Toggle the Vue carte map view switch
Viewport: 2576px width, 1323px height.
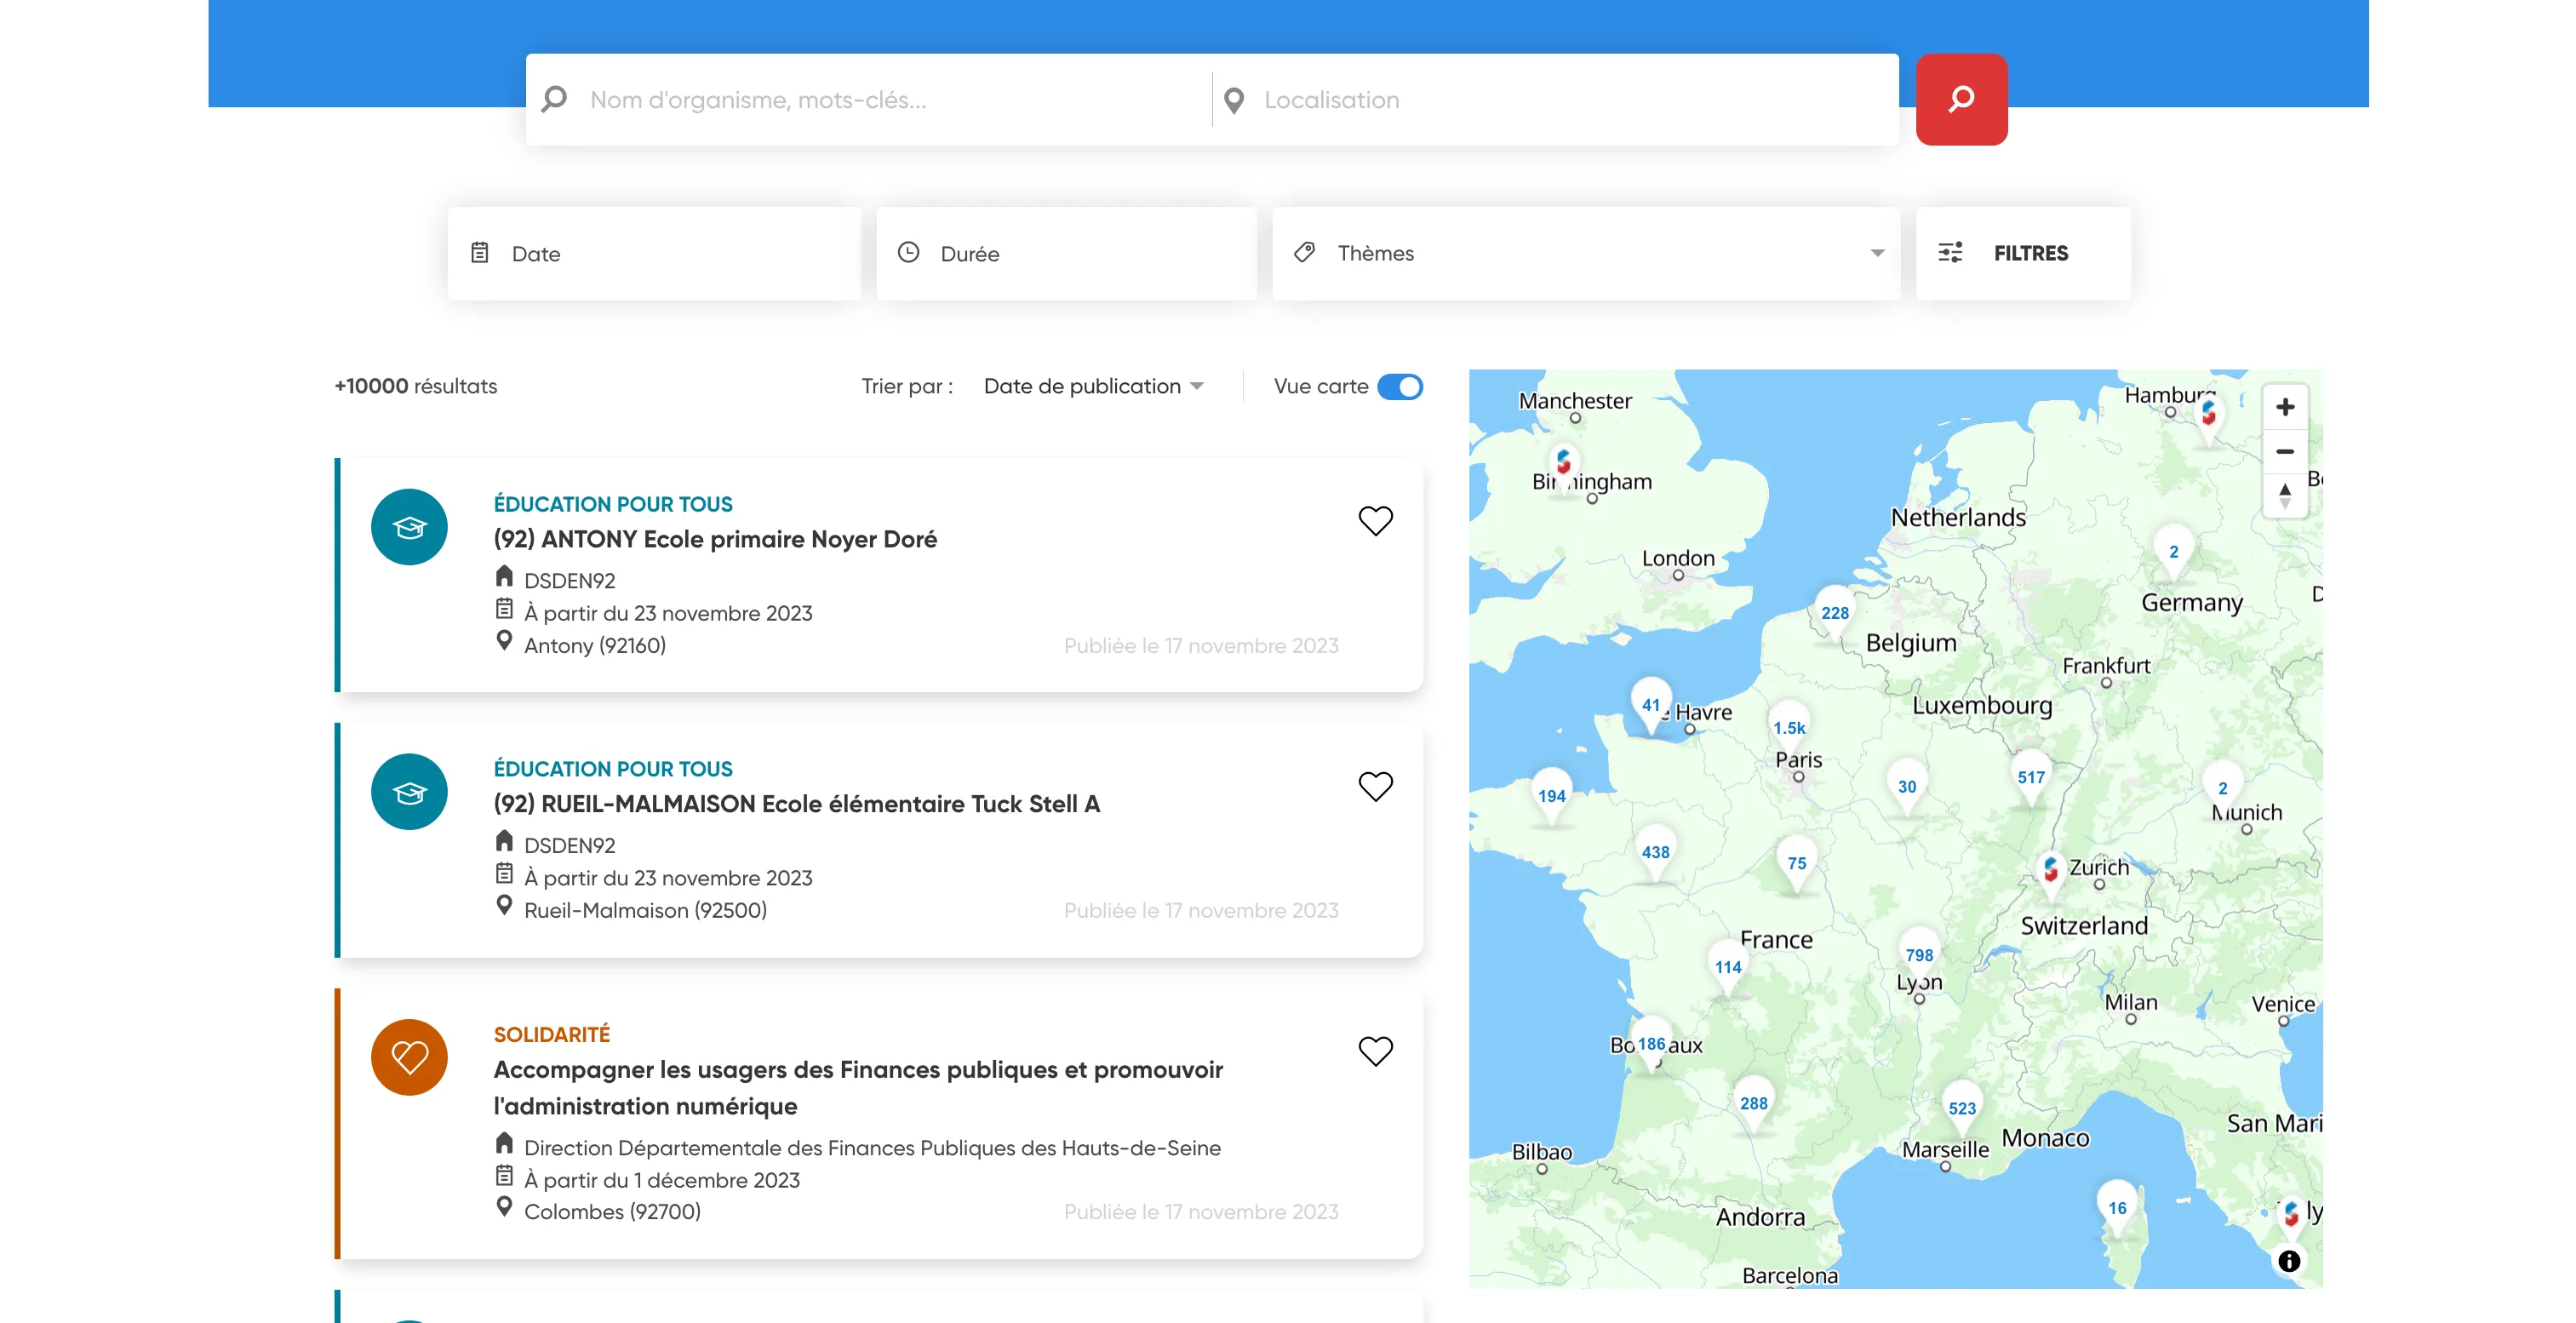click(x=1400, y=385)
